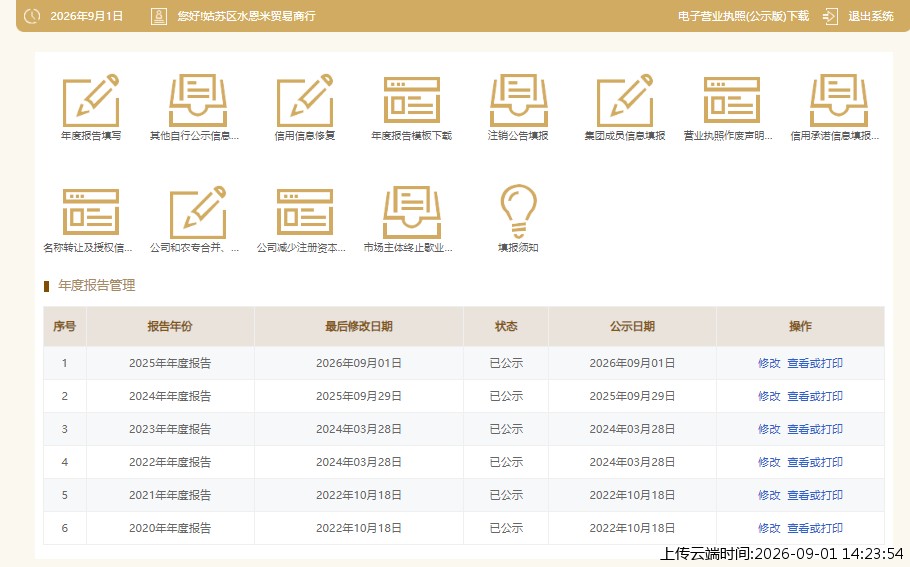Click the 2026年9月1日 date in header

[x=86, y=16]
